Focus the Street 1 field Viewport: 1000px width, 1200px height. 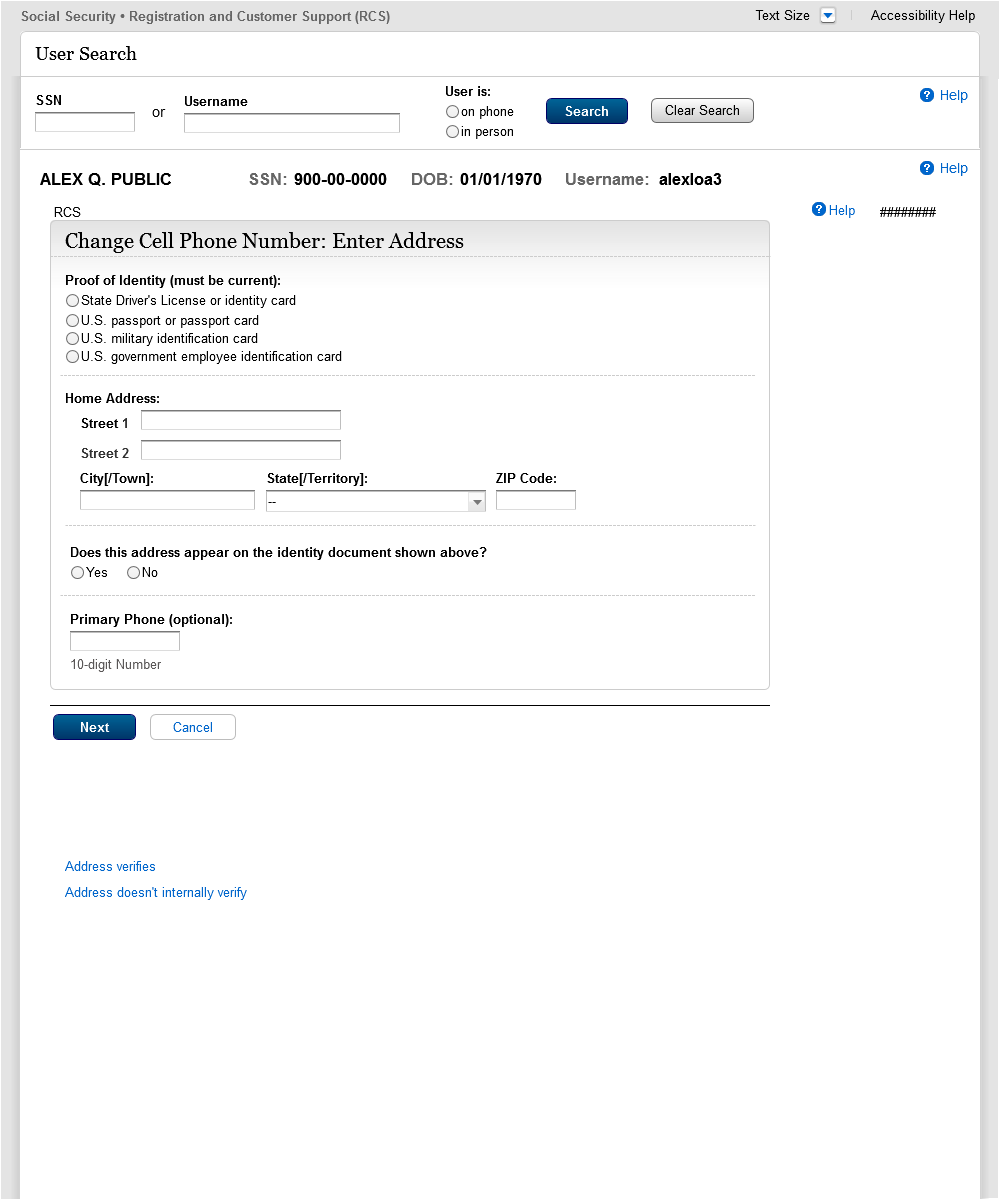[241, 420]
